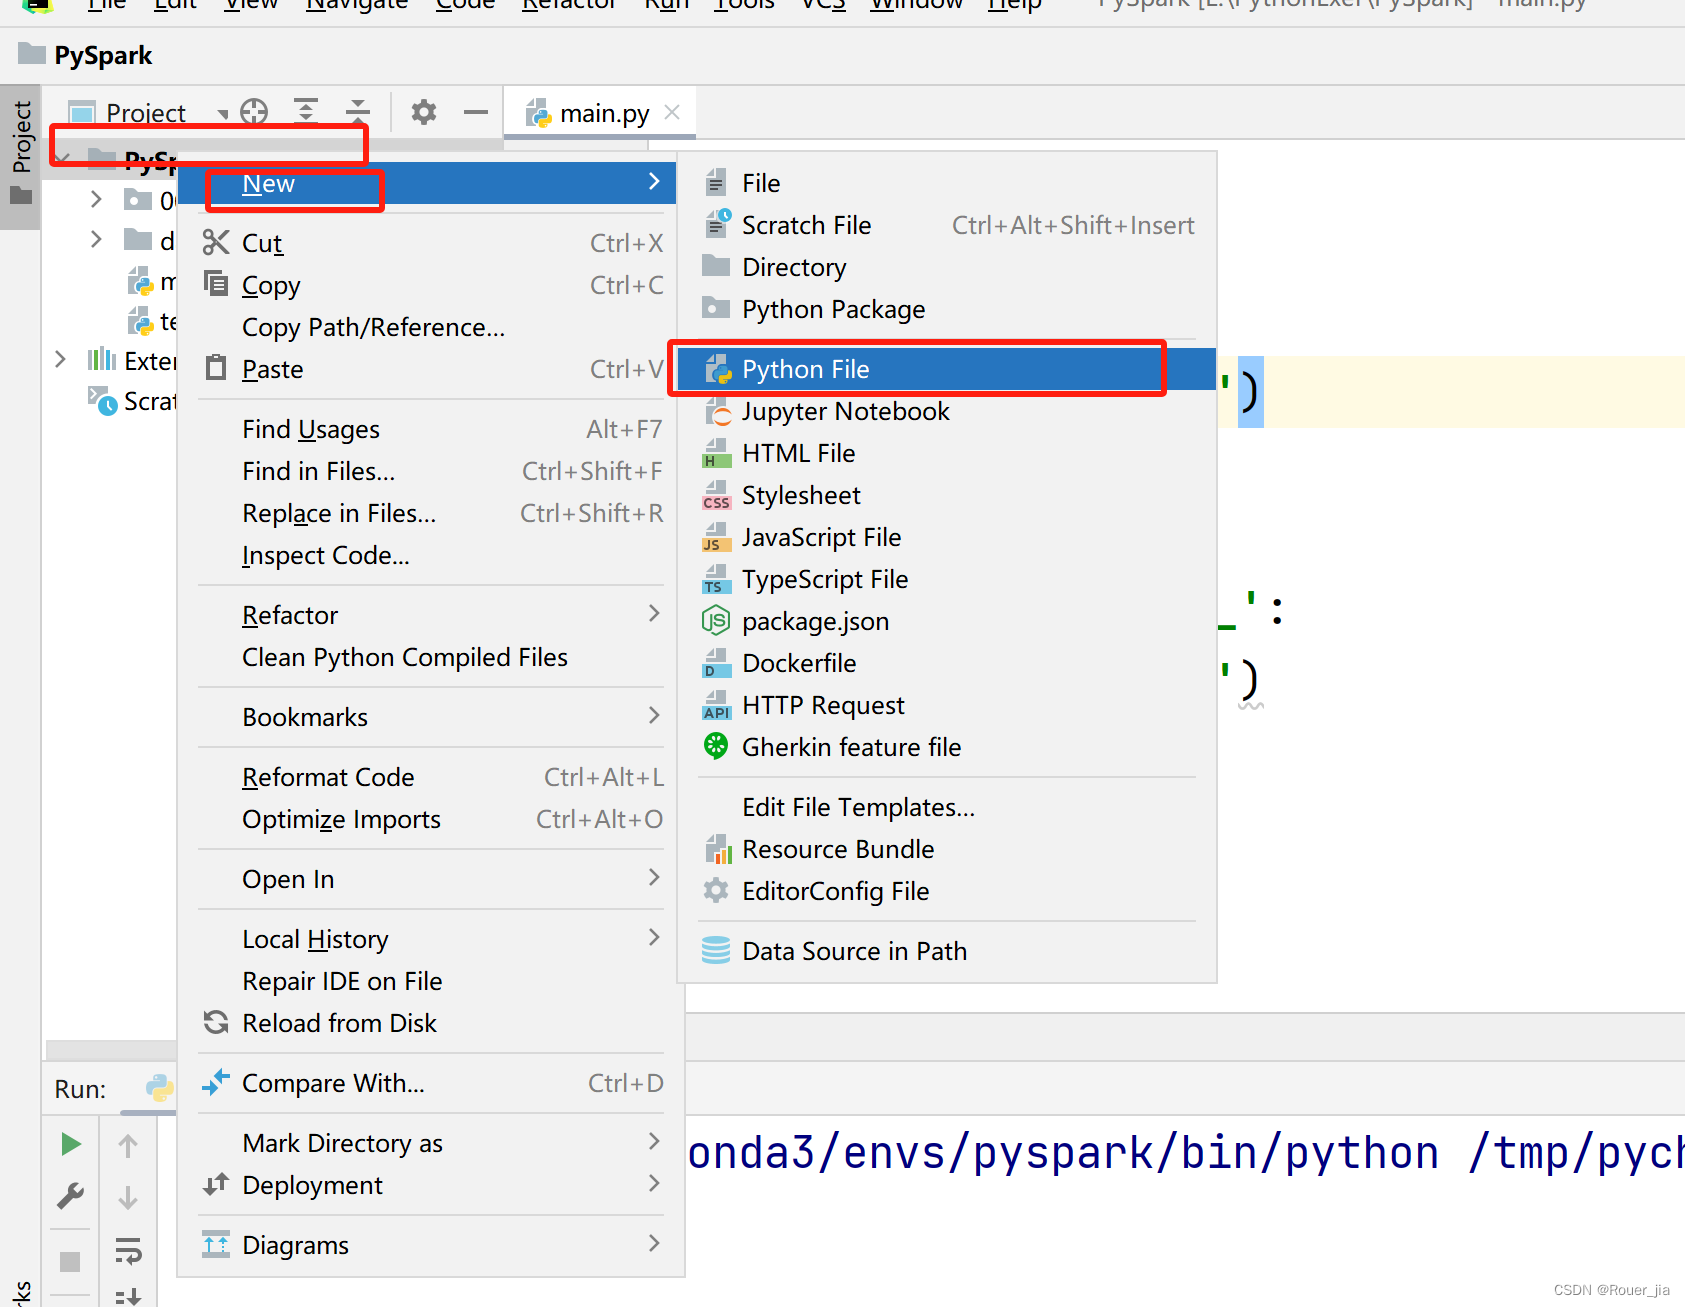This screenshot has height=1307, width=1685.
Task: Close the main.py editor tab
Action: coord(672,112)
